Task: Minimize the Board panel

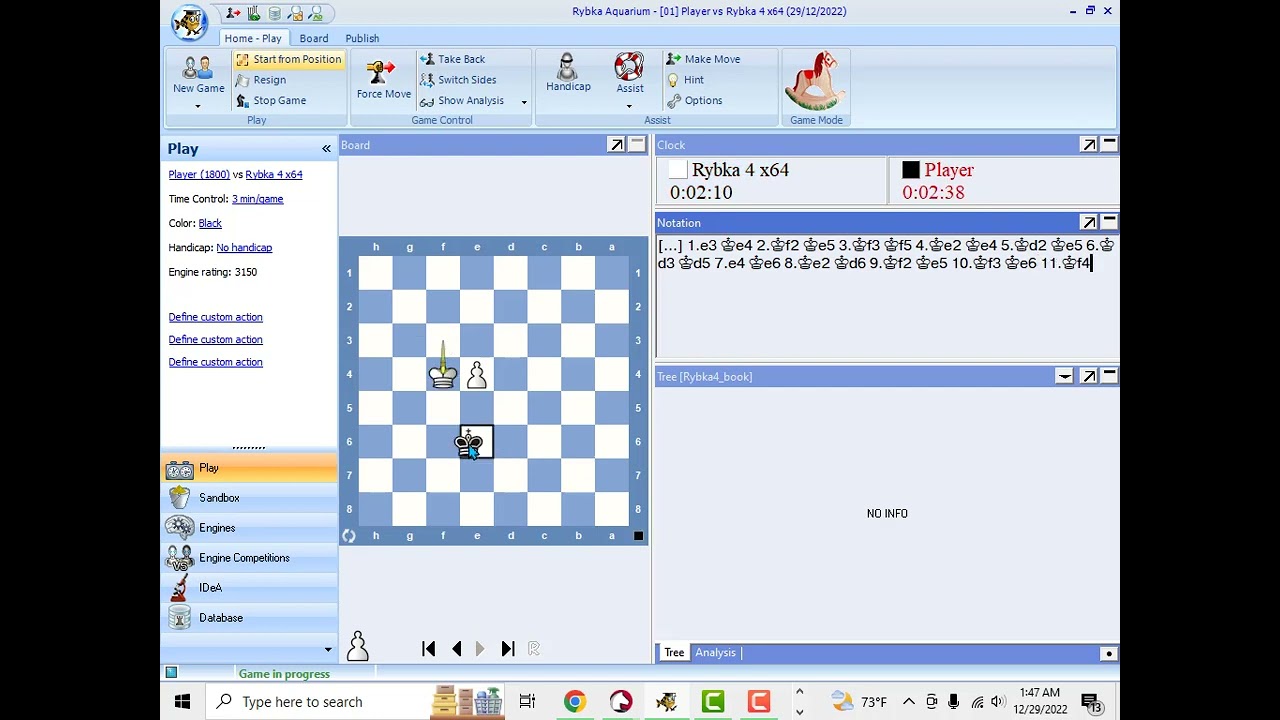Action: pyautogui.click(x=637, y=145)
